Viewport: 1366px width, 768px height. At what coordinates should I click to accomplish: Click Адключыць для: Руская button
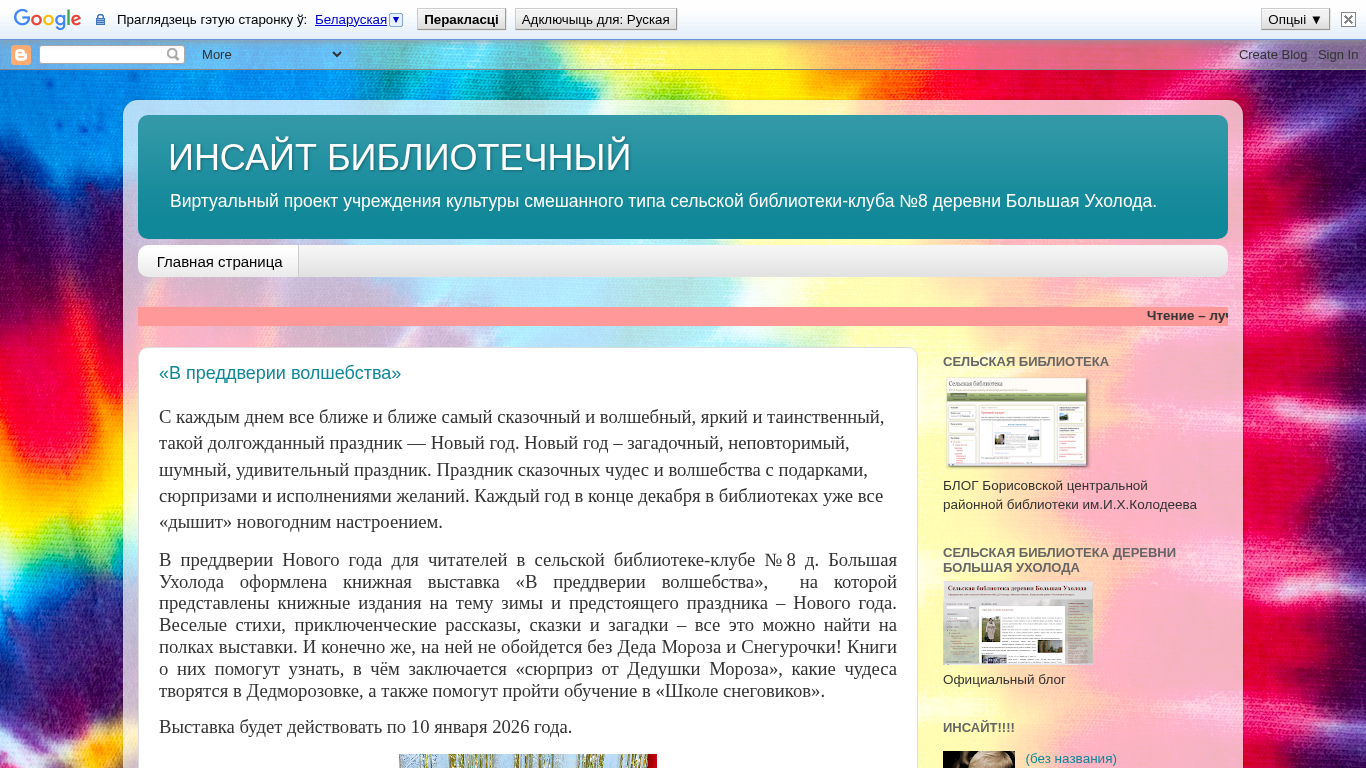[596, 20]
